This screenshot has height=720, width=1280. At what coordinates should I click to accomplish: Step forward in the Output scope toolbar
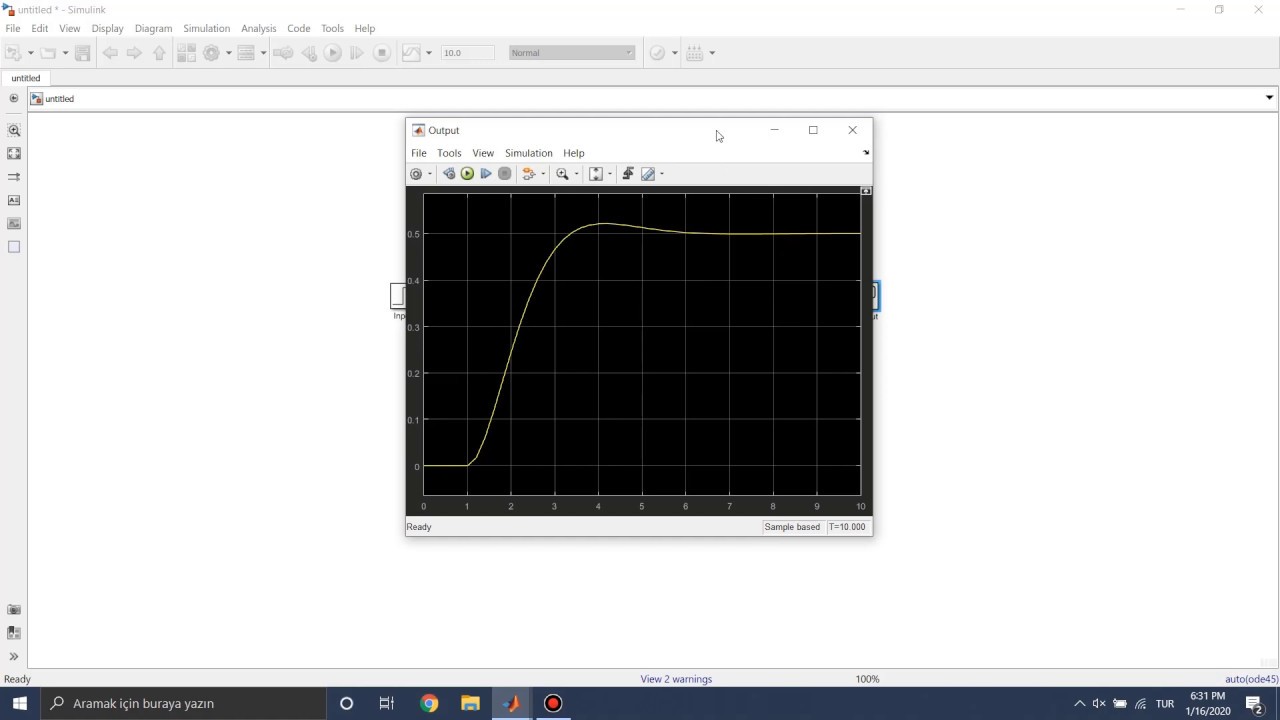486,174
